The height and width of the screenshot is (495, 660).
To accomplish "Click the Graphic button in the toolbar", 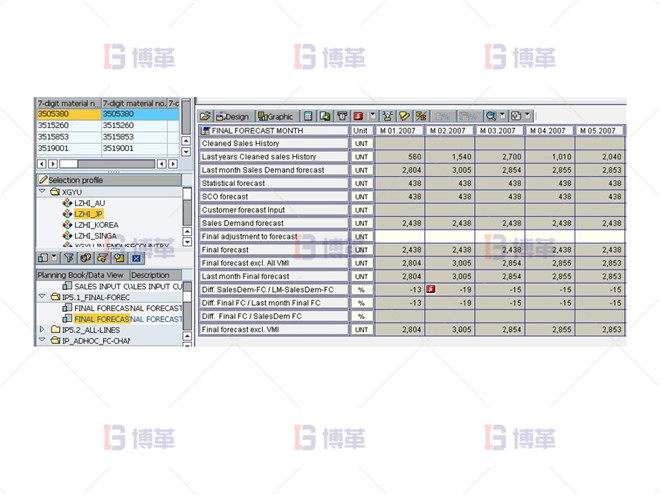I will [x=276, y=116].
